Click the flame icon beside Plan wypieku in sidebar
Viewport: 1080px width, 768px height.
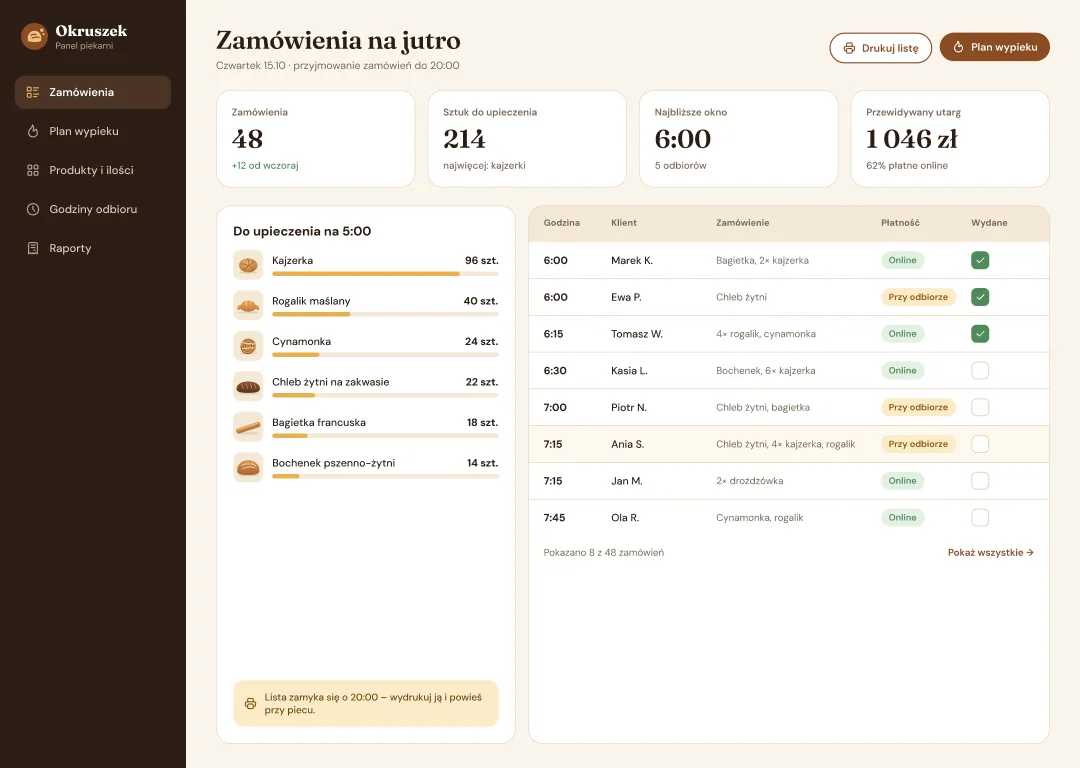coord(32,131)
